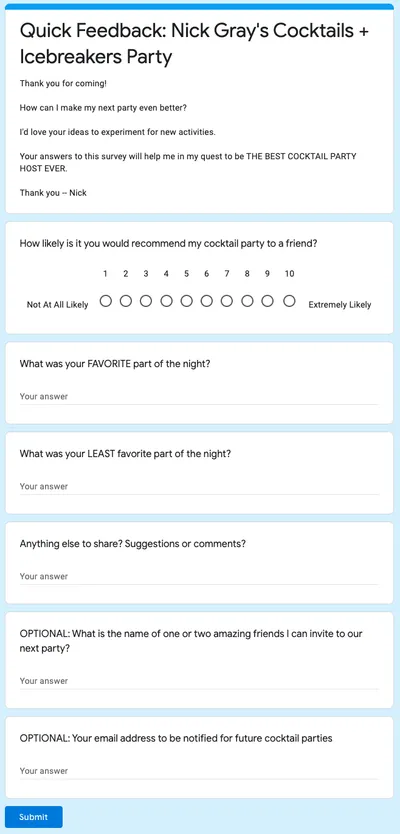This screenshot has width=400, height=834.
Task: Click the form title heading
Action: [194, 44]
